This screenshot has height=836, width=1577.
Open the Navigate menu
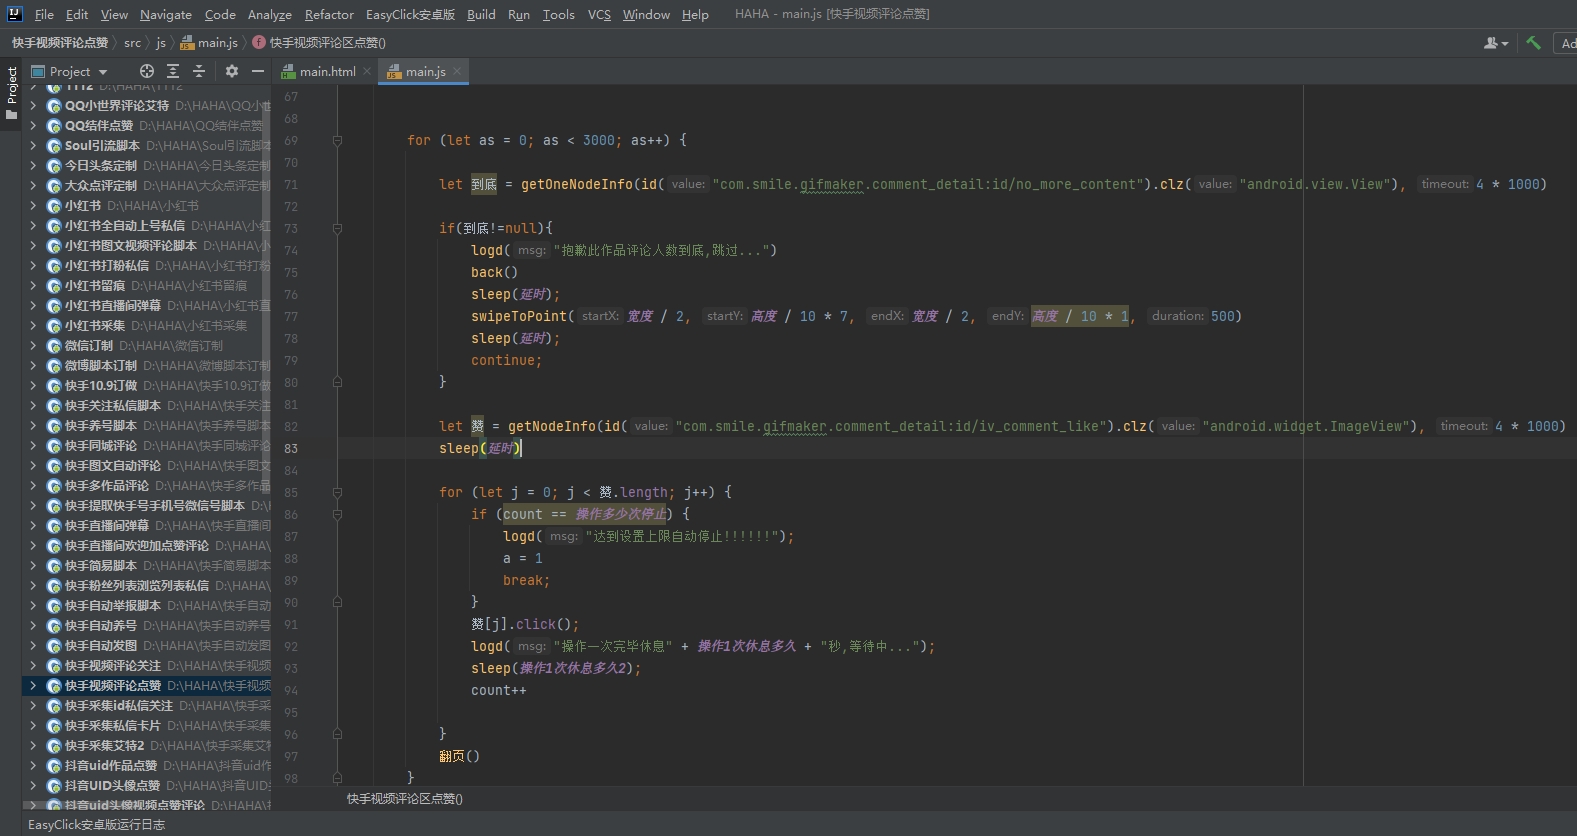[165, 14]
